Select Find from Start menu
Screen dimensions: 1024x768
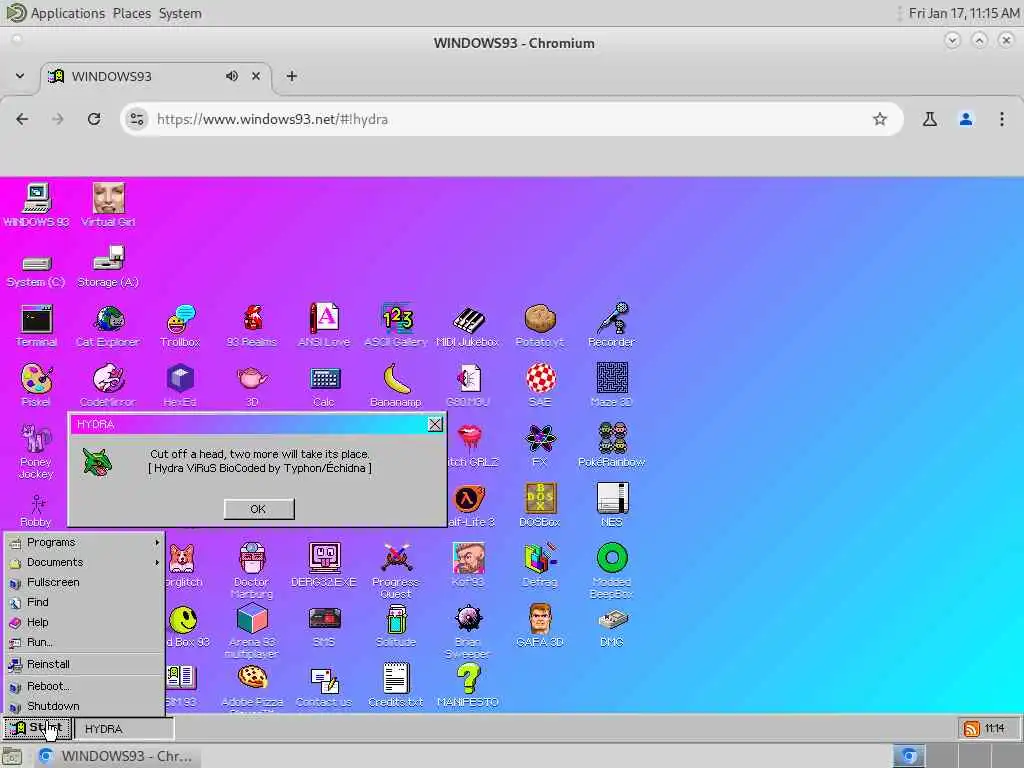click(84, 602)
